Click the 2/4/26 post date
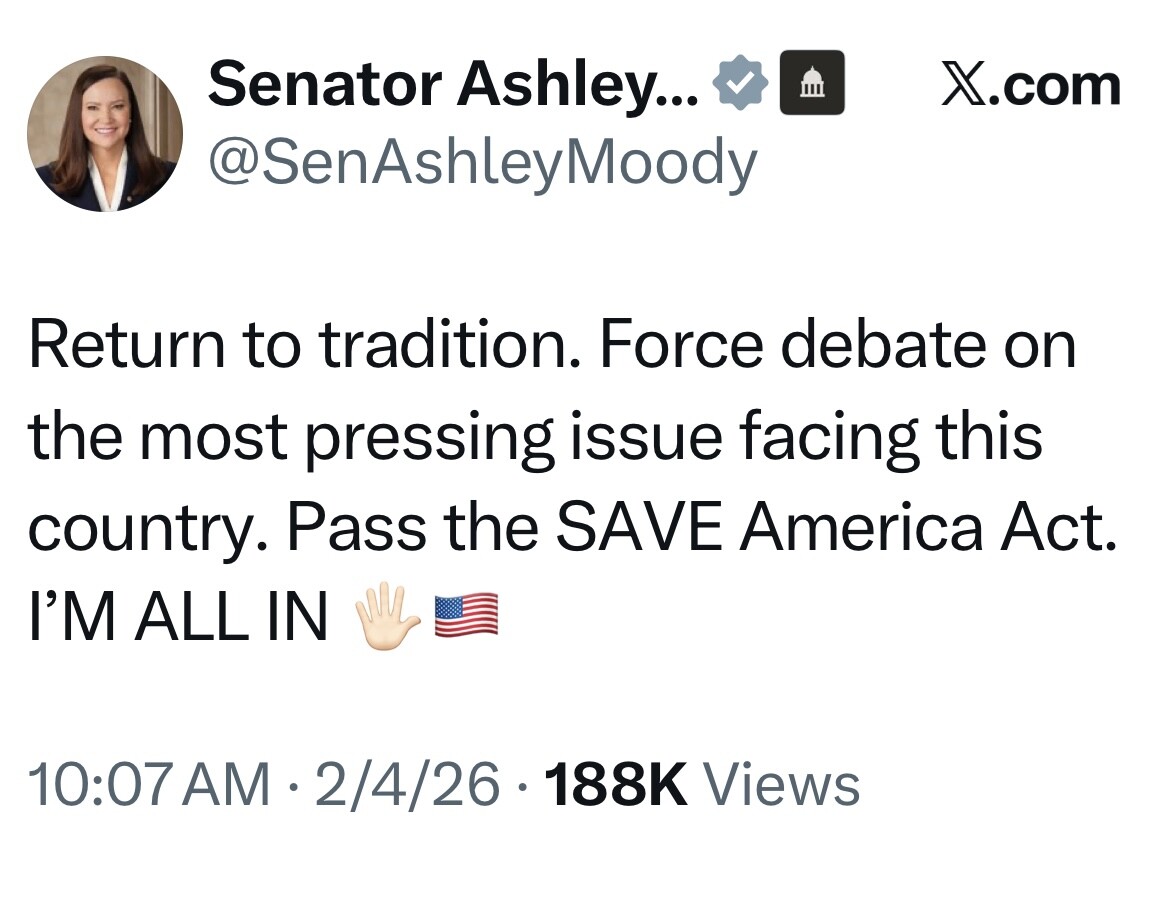This screenshot has width=1155, height=901. tap(407, 784)
